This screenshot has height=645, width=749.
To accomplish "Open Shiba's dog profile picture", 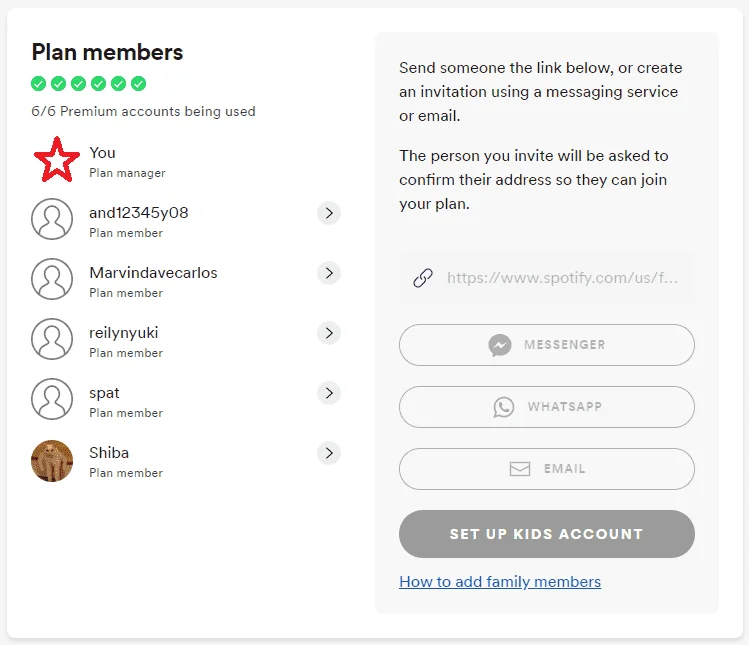I will click(52, 461).
